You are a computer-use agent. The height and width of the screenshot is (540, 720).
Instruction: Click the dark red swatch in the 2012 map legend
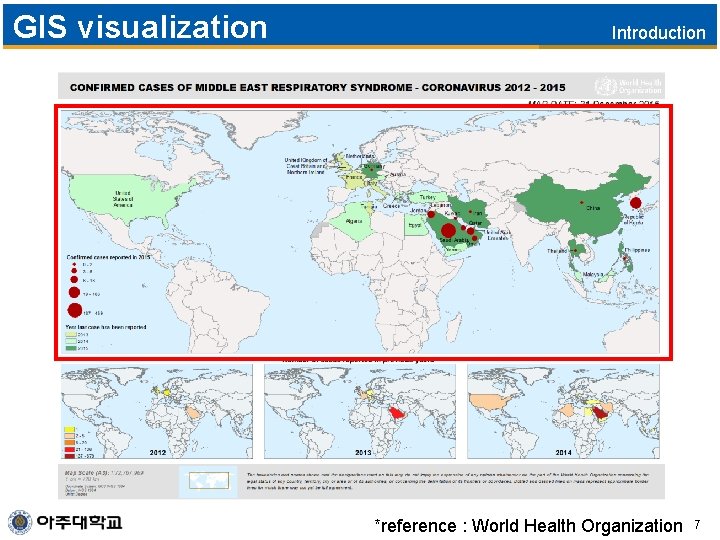click(69, 456)
